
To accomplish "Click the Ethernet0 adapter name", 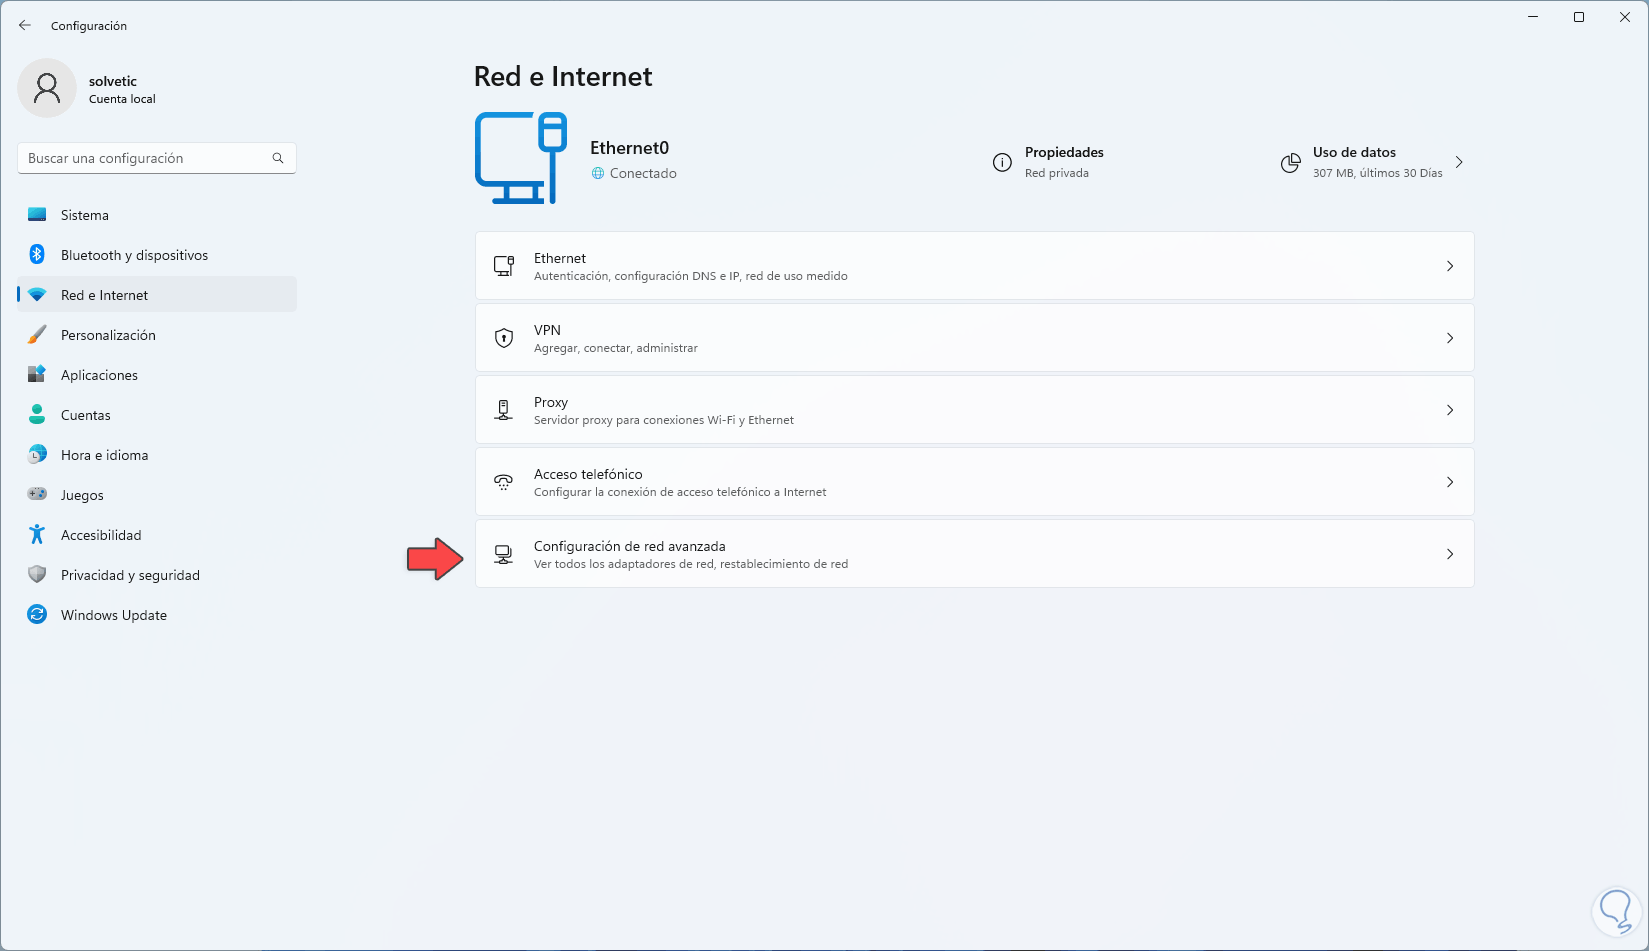I will [630, 148].
